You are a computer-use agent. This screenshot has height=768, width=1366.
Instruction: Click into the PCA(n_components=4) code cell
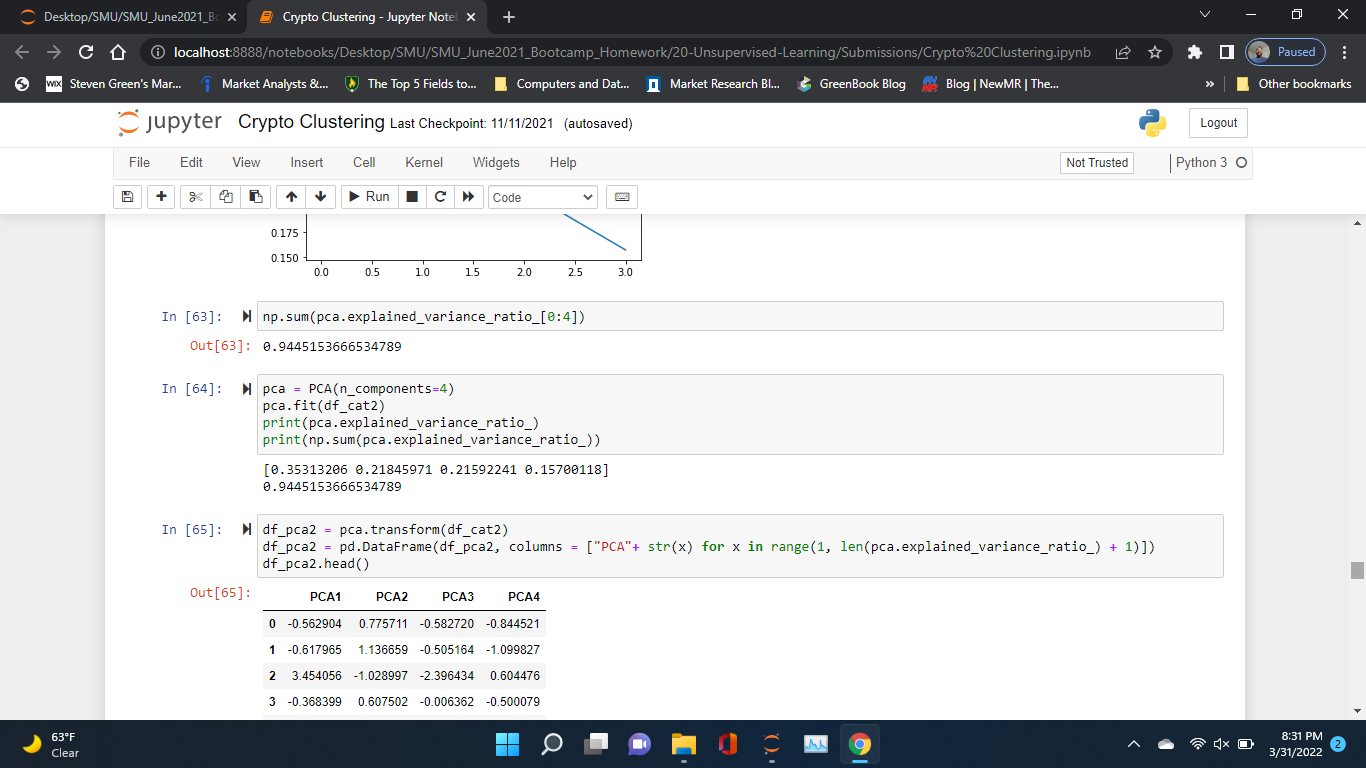coord(740,414)
